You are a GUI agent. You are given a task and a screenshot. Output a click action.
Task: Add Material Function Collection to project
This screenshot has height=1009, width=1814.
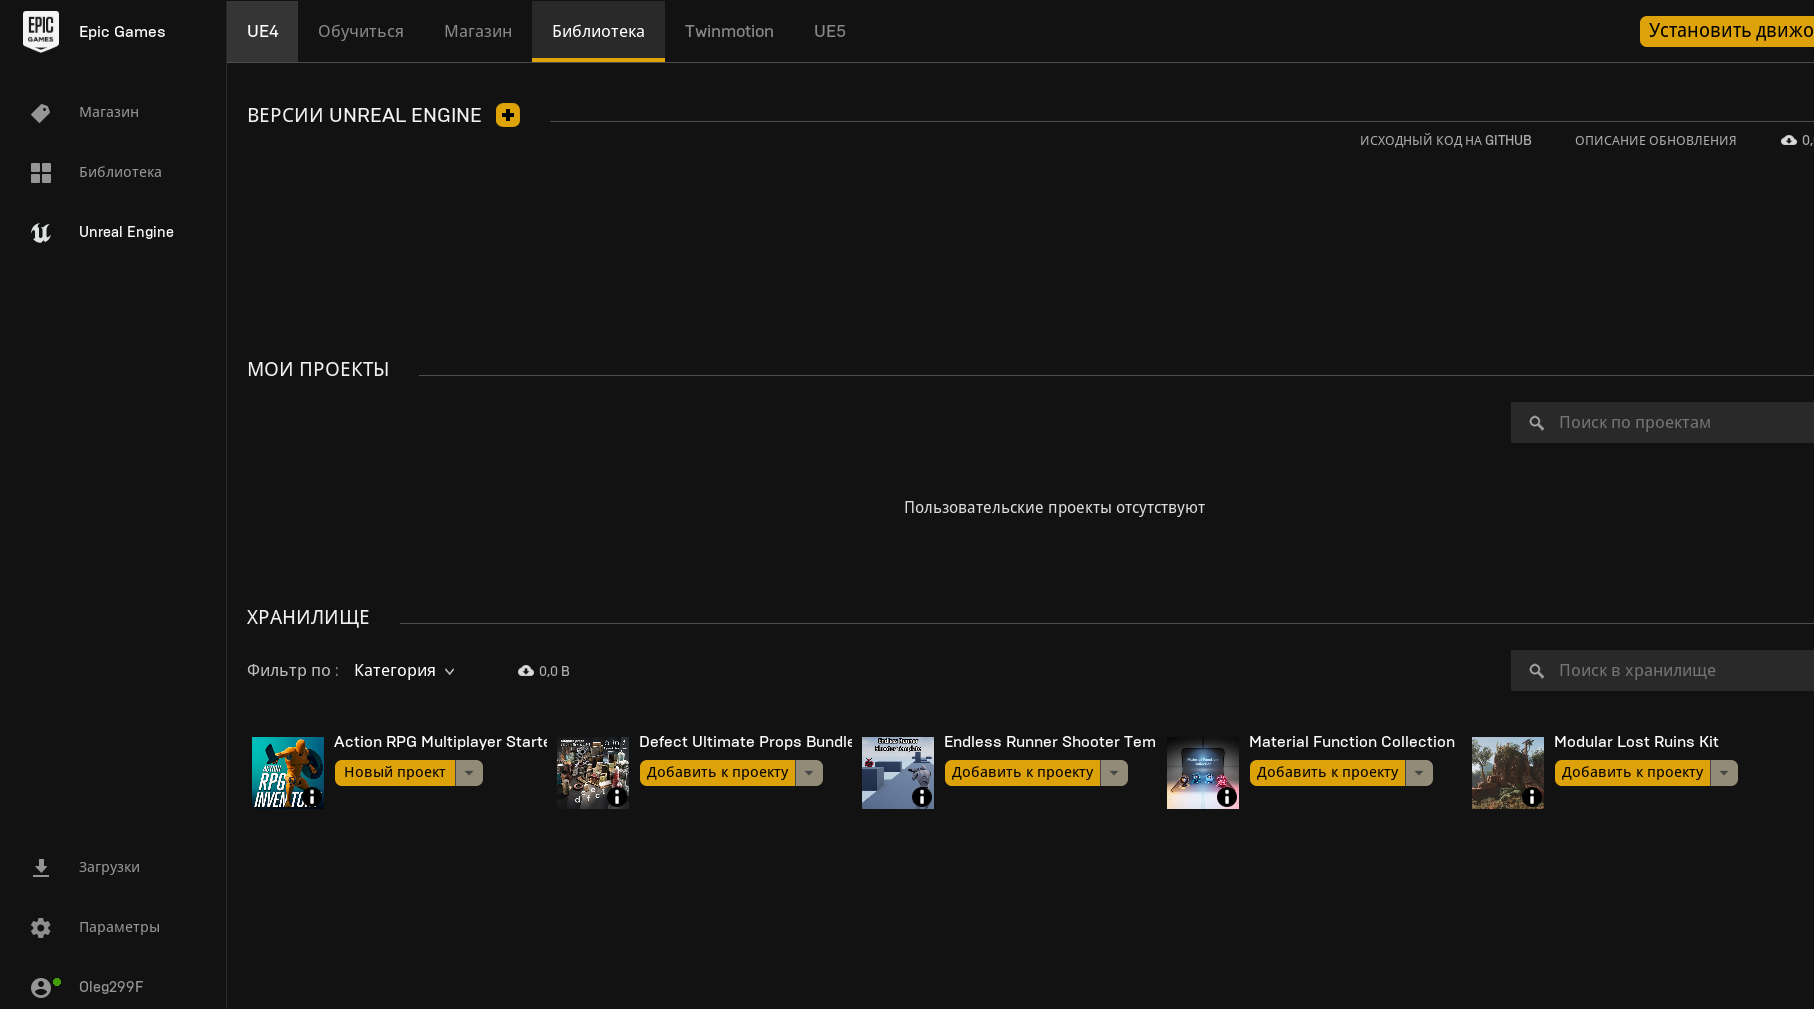pyautogui.click(x=1328, y=773)
